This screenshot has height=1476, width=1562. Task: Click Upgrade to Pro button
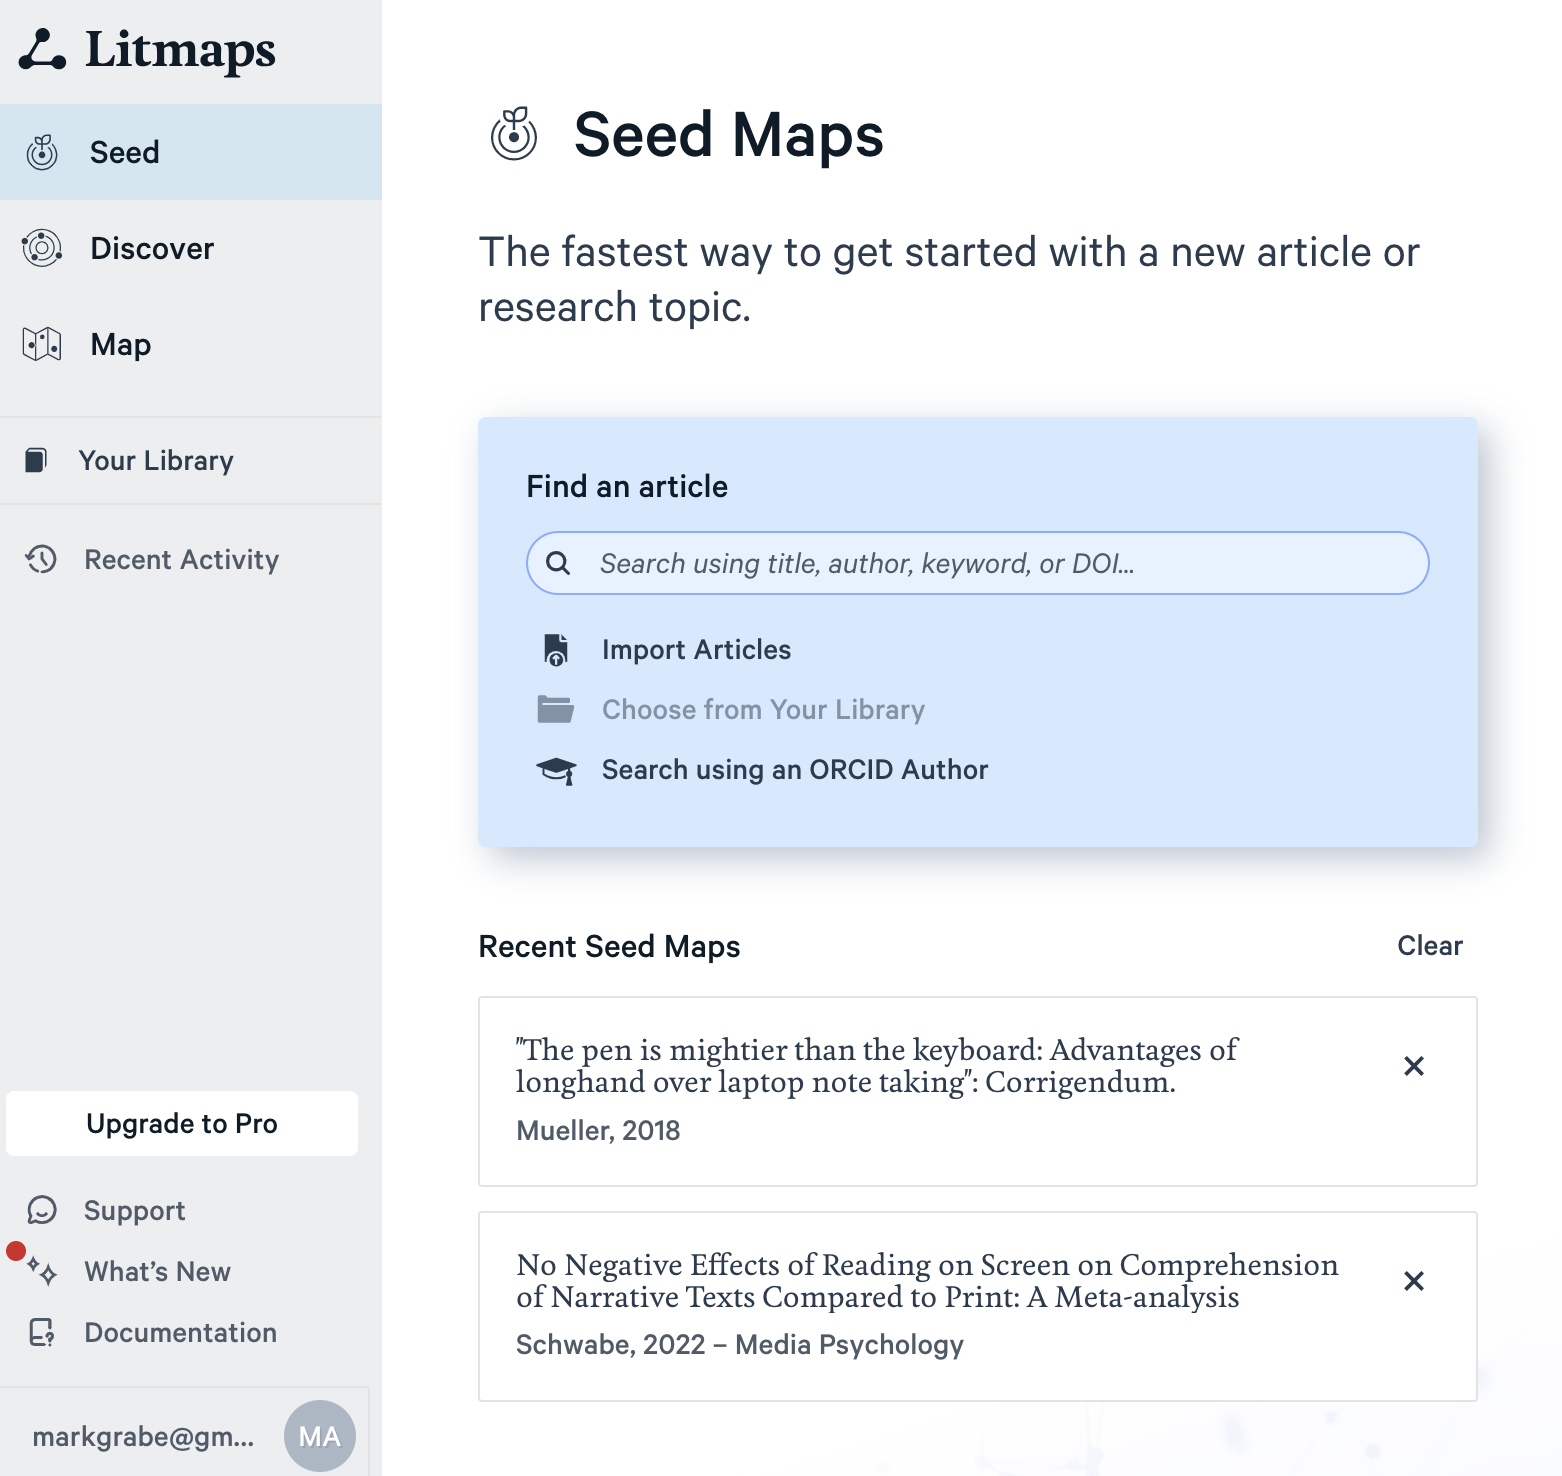(x=182, y=1124)
